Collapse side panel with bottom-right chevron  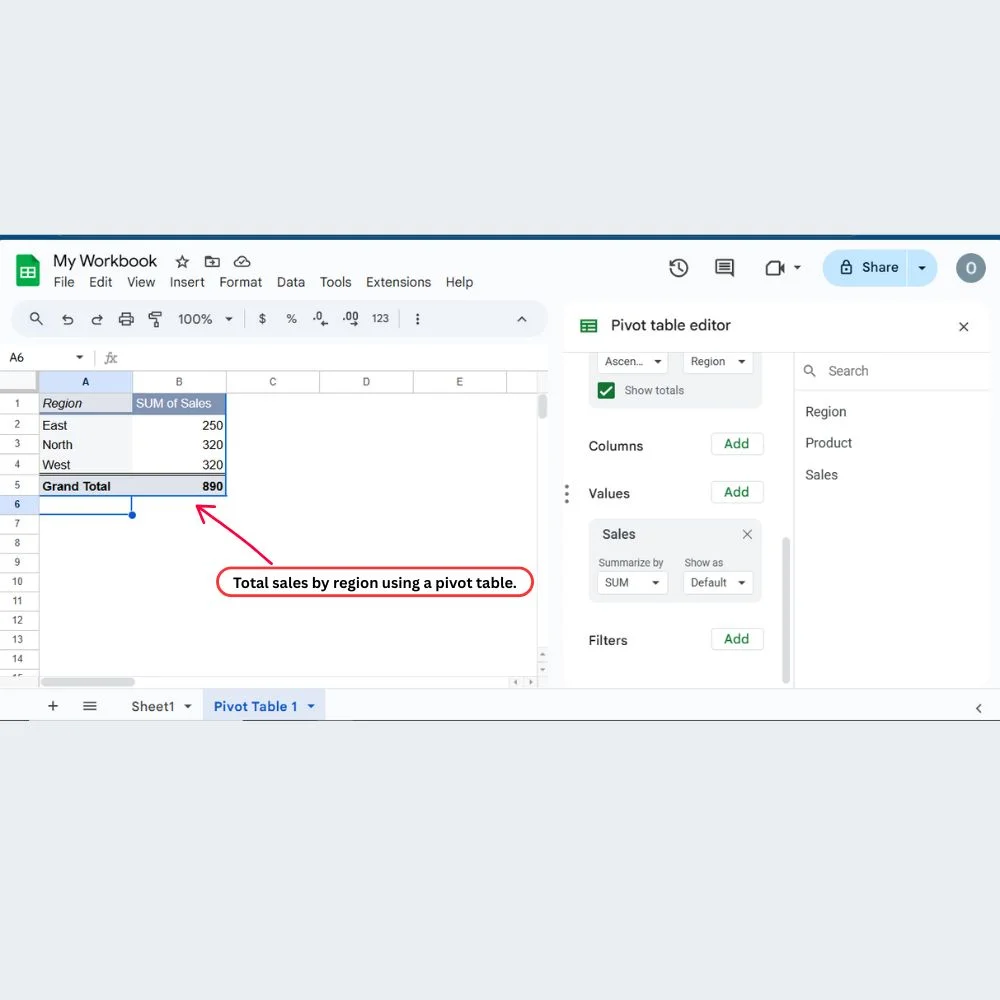pos(978,709)
